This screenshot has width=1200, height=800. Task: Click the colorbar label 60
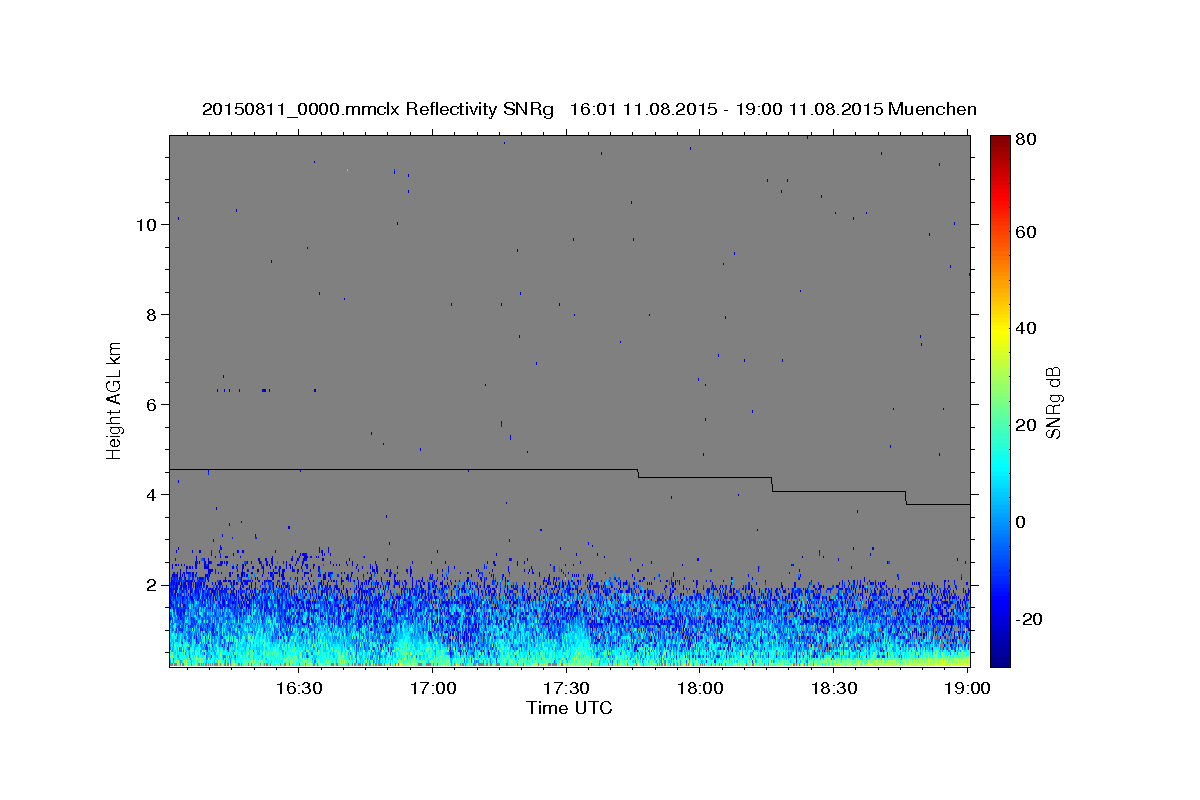point(1027,232)
